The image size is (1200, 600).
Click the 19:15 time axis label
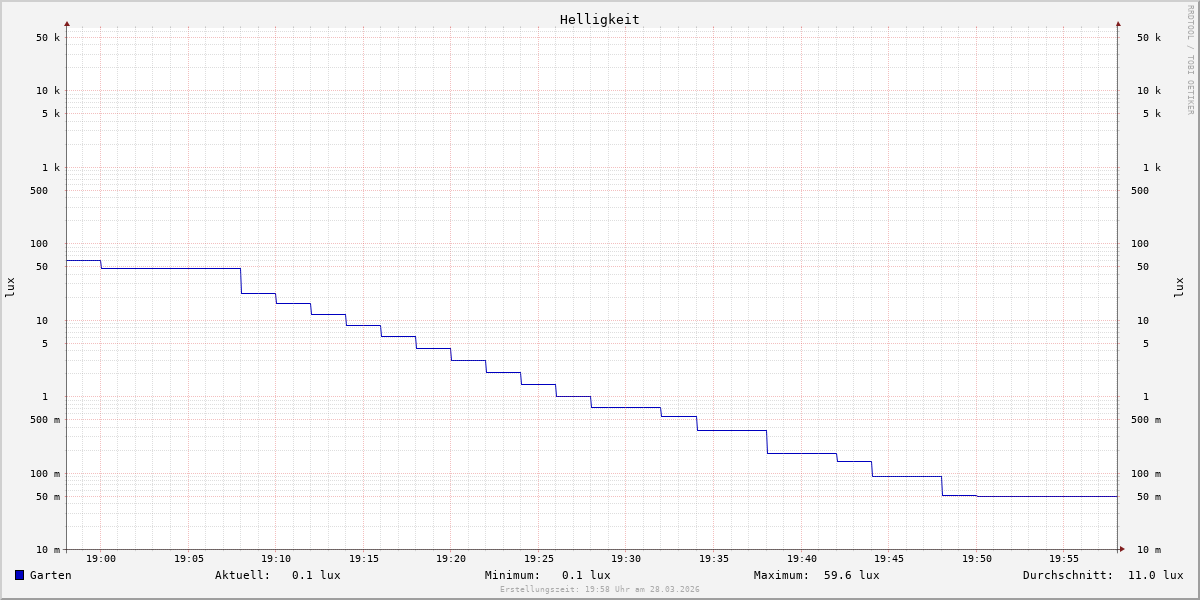pos(364,559)
